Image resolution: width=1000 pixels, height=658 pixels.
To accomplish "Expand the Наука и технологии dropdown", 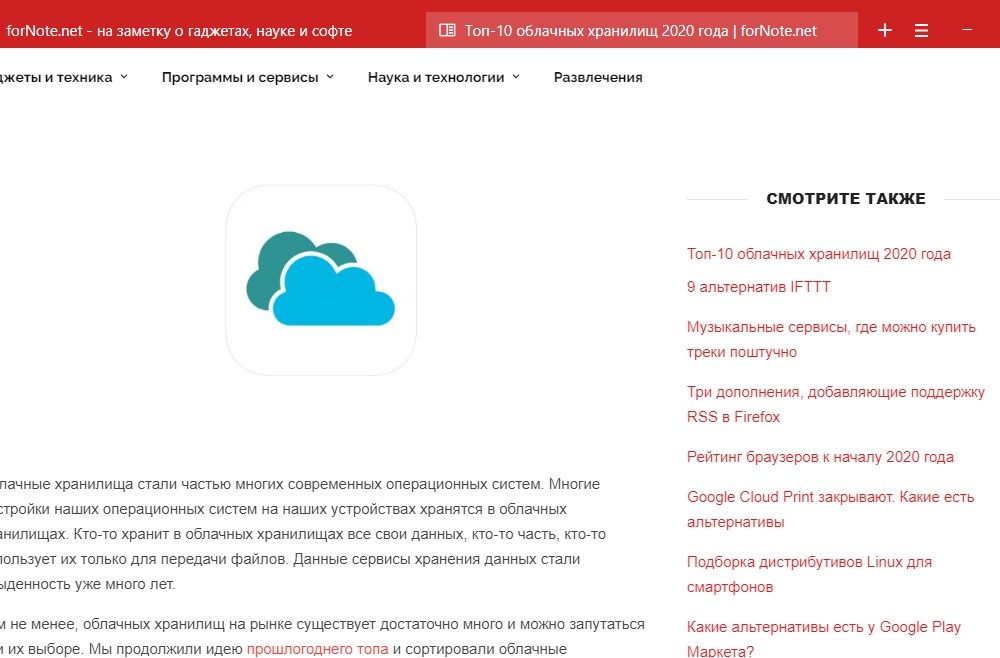I will (443, 77).
